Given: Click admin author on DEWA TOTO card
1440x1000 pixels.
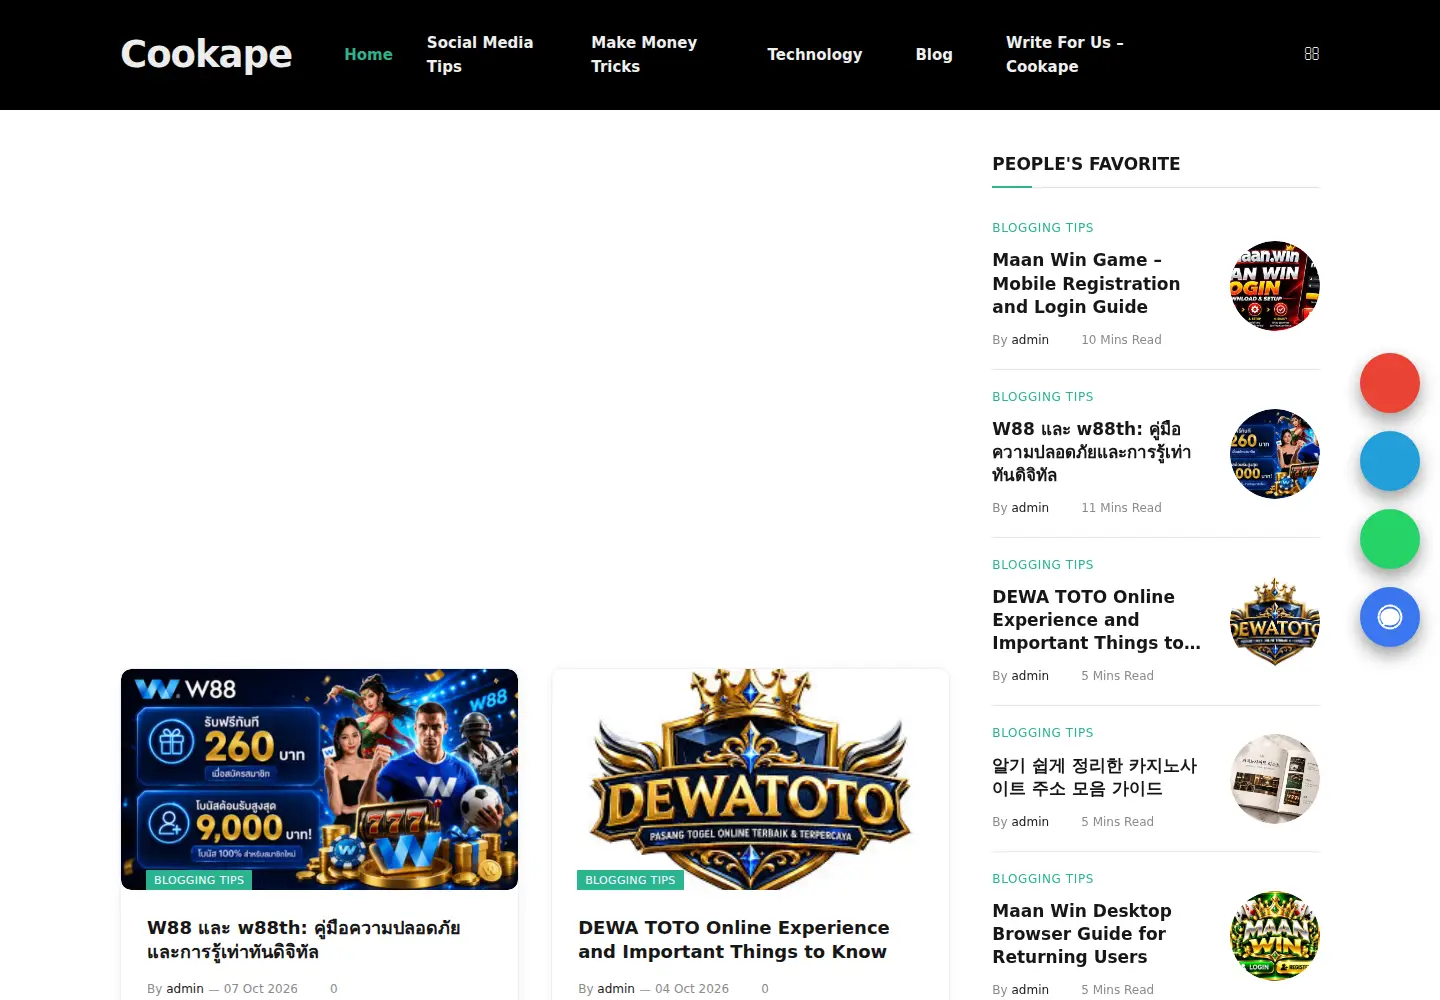Looking at the screenshot, I should pos(616,989).
